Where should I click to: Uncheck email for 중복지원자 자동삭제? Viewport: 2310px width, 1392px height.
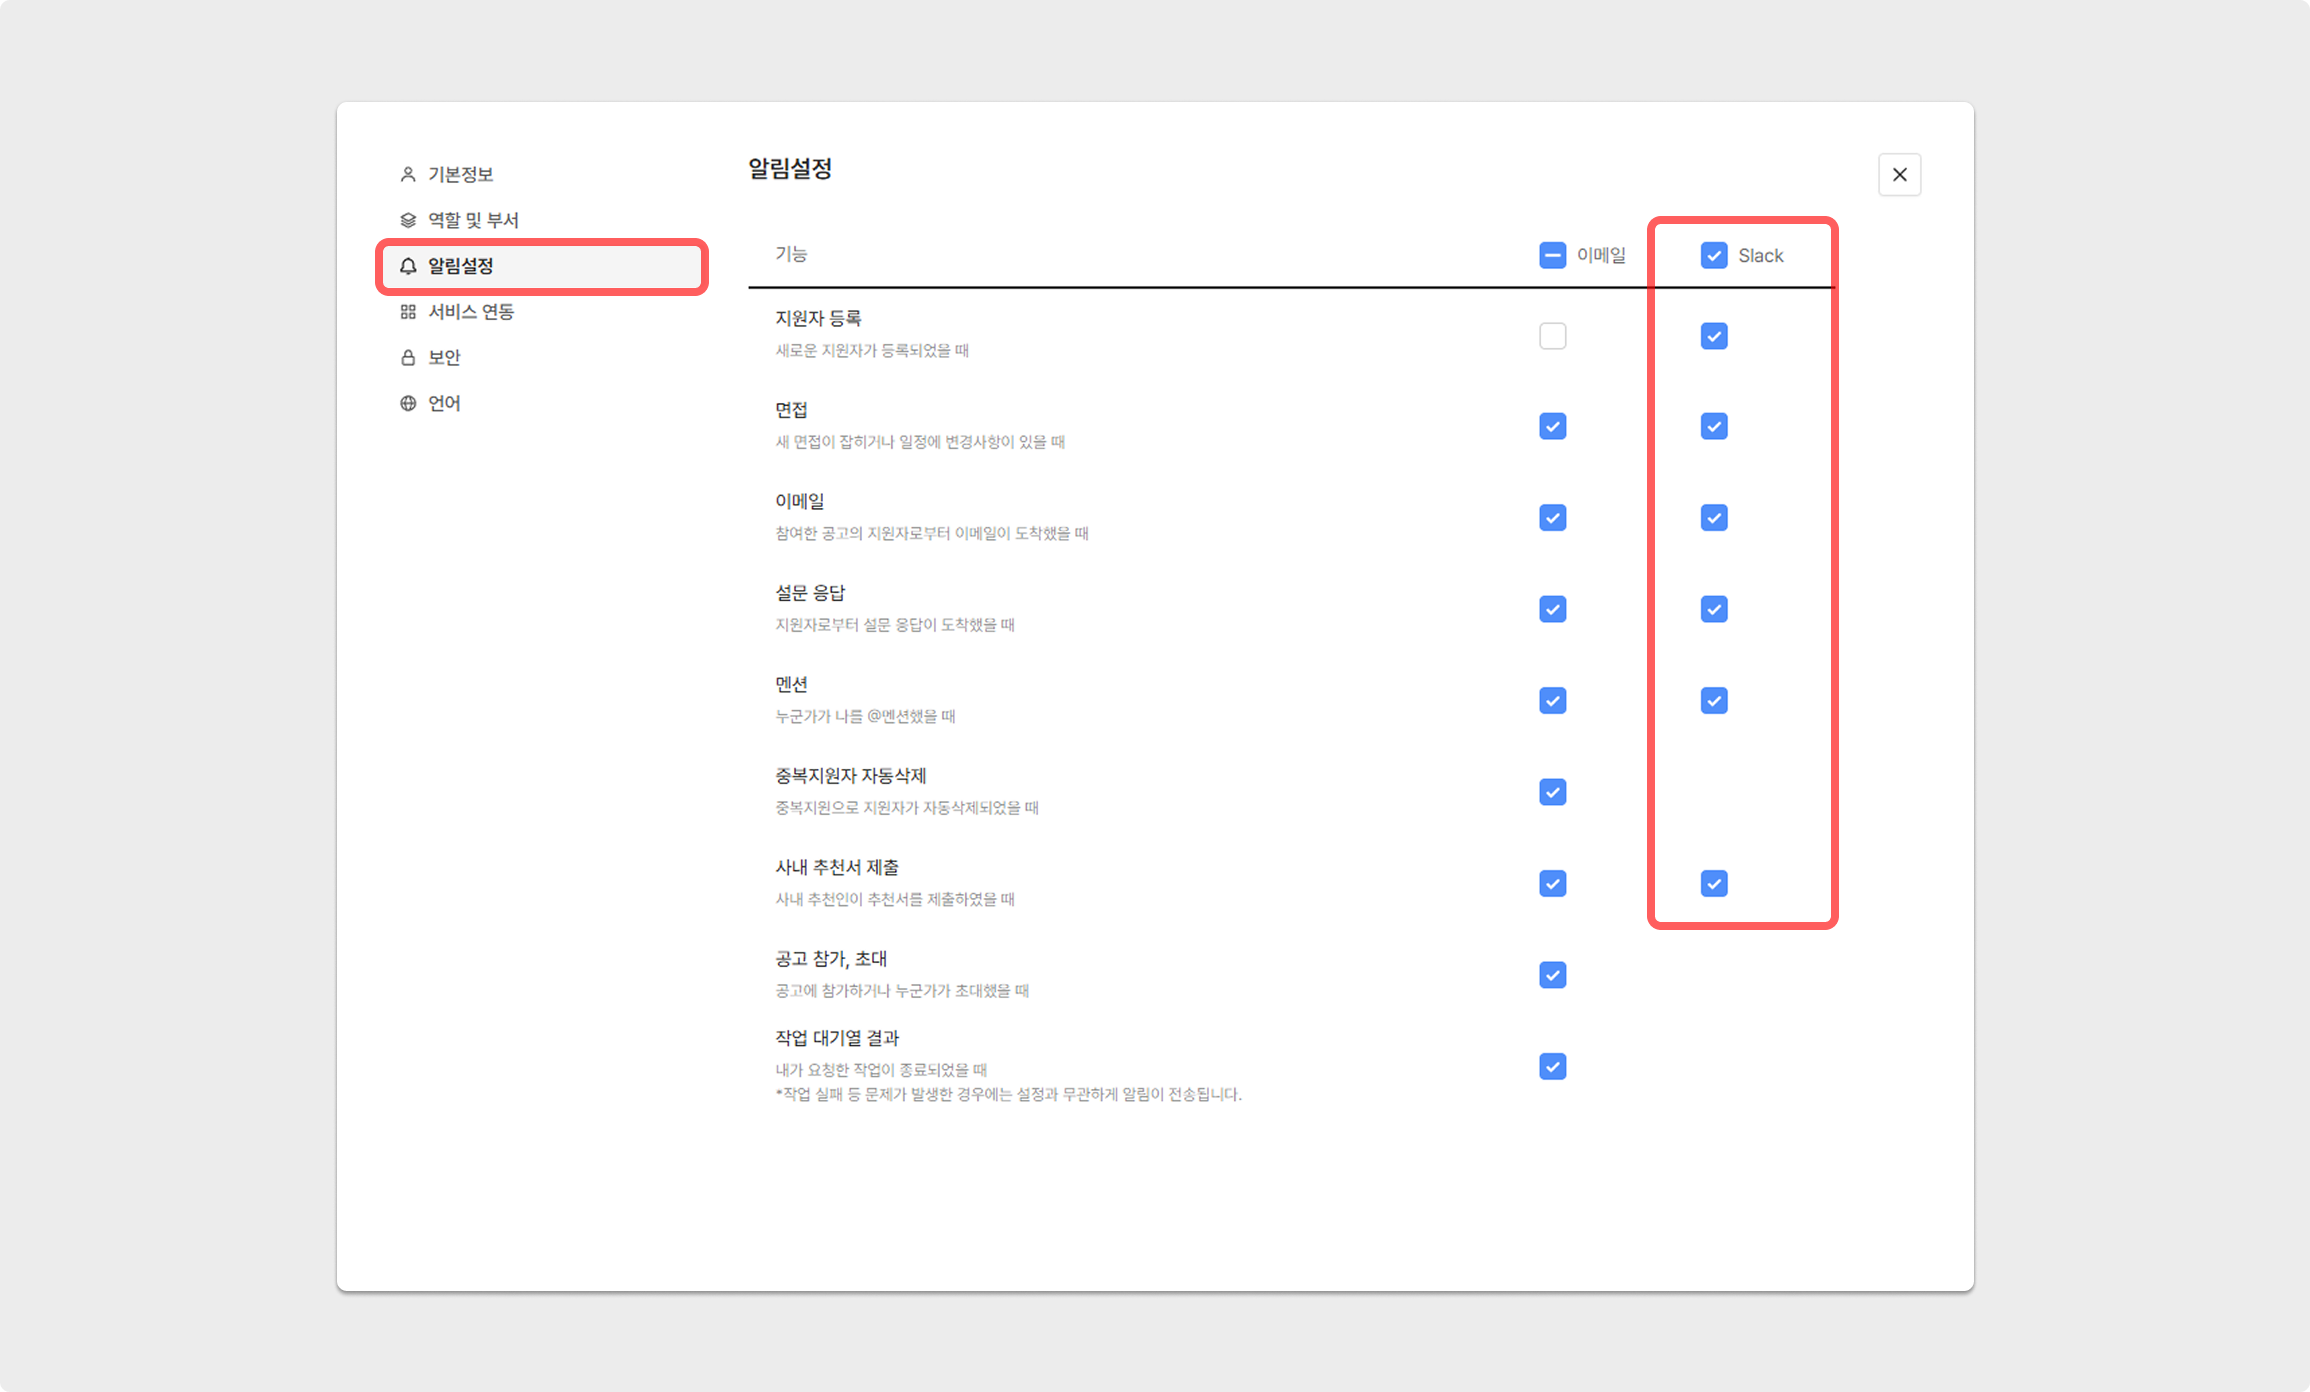(1552, 792)
